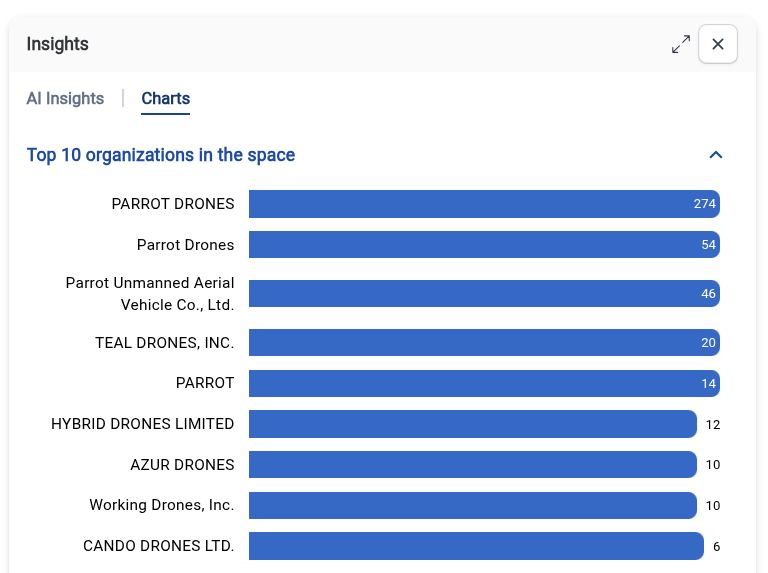Select the Parrot Drones bar showing 54
Image resolution: width=768 pixels, height=573 pixels.
click(484, 244)
